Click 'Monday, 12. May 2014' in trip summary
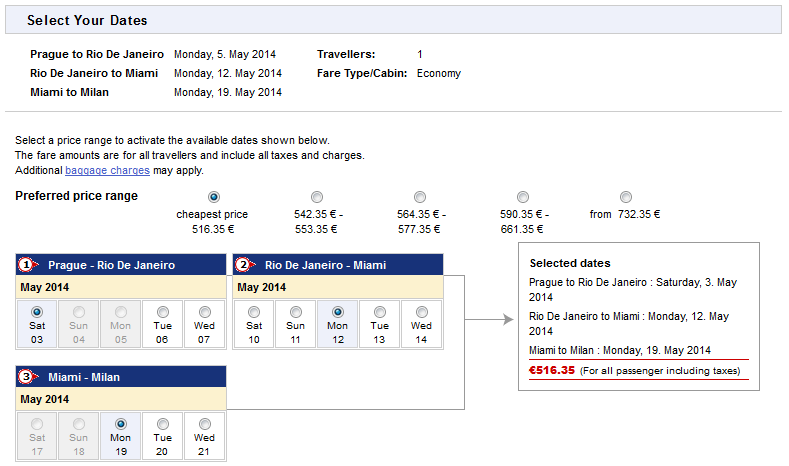The image size is (789, 466). 228,73
